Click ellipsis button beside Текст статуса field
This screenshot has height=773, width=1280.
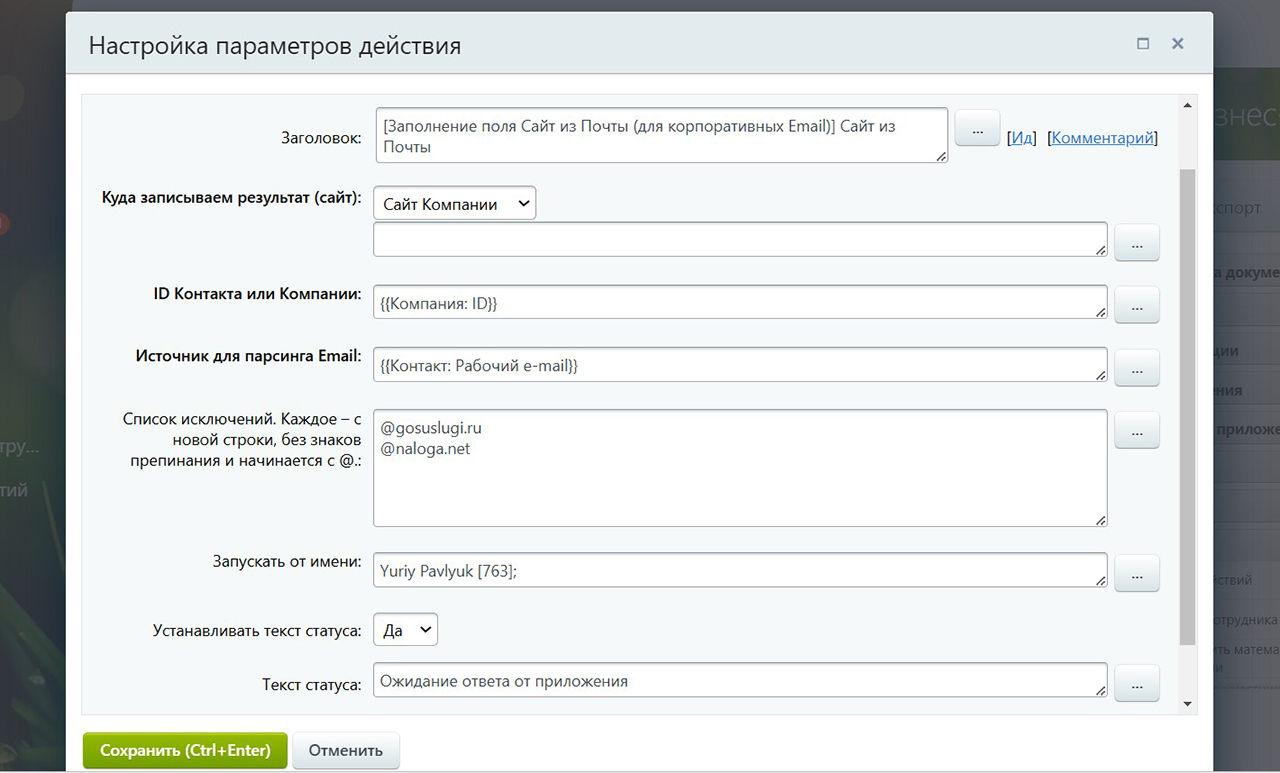click(x=1136, y=683)
